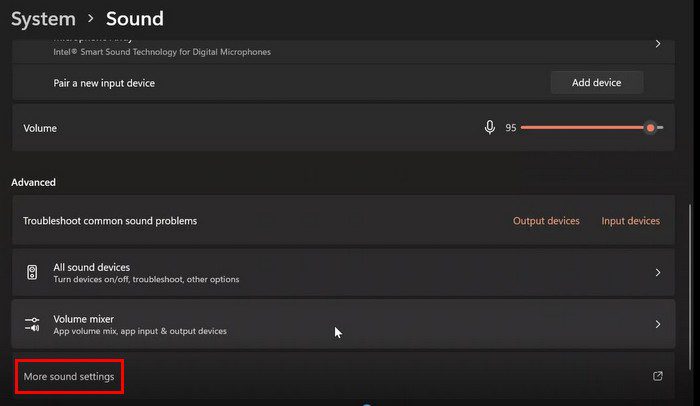700x406 pixels.
Task: Expand the All sound devices chevron
Action: click(657, 272)
